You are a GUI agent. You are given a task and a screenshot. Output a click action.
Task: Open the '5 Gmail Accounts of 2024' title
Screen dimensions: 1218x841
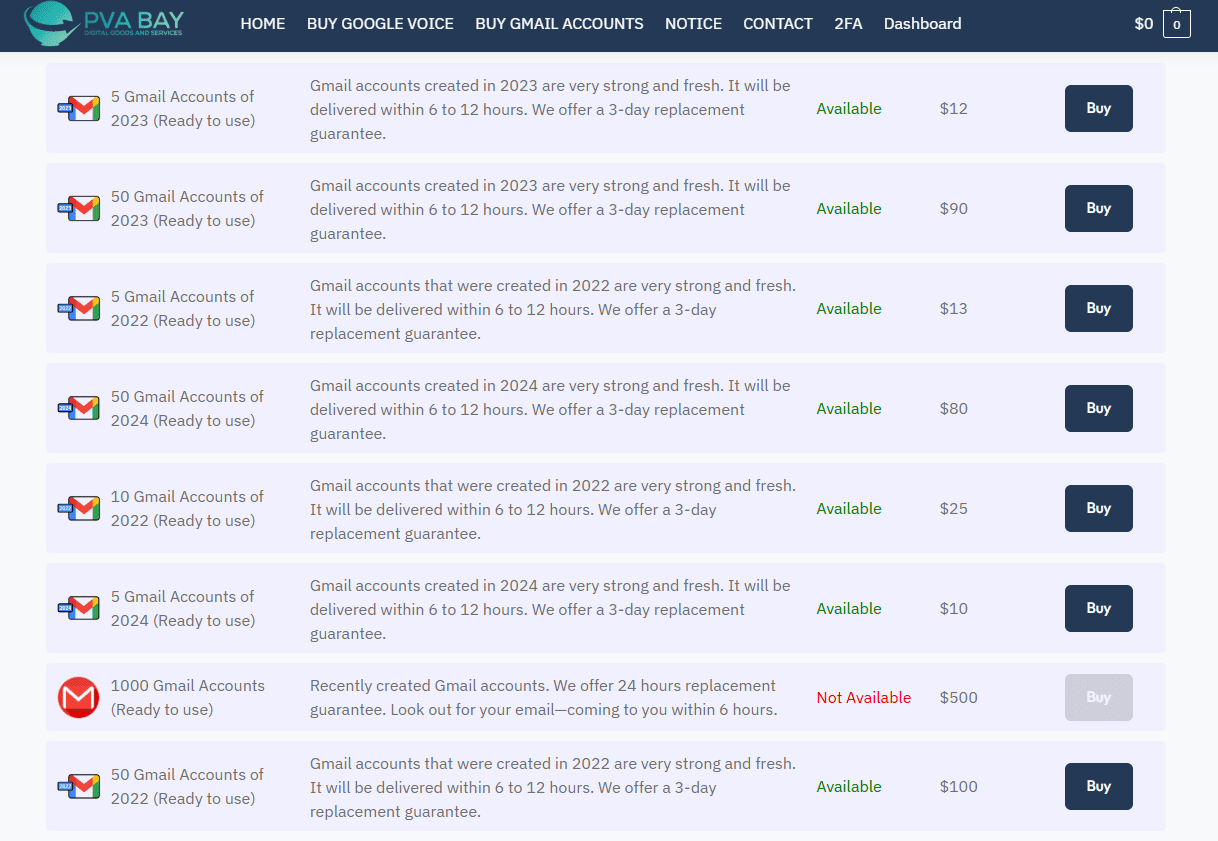pyautogui.click(x=182, y=608)
